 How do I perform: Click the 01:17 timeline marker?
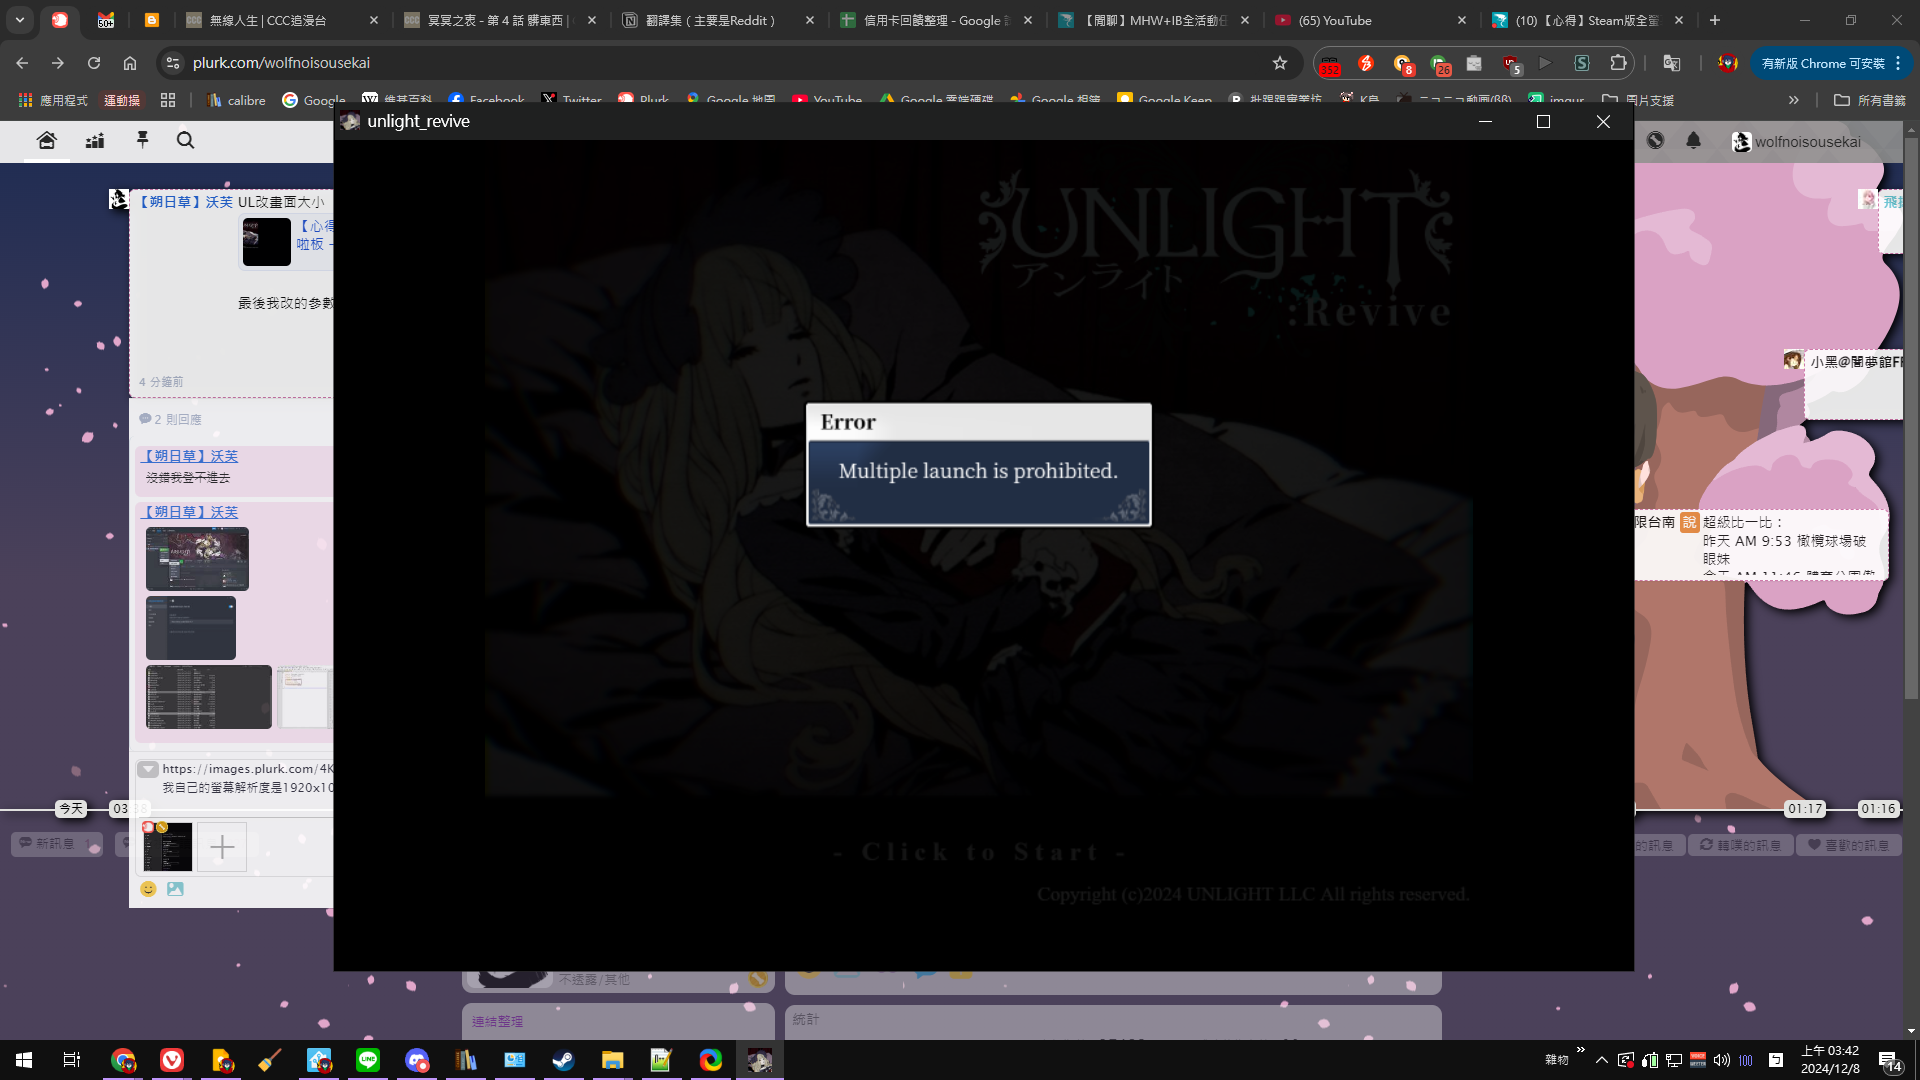pos(1805,808)
